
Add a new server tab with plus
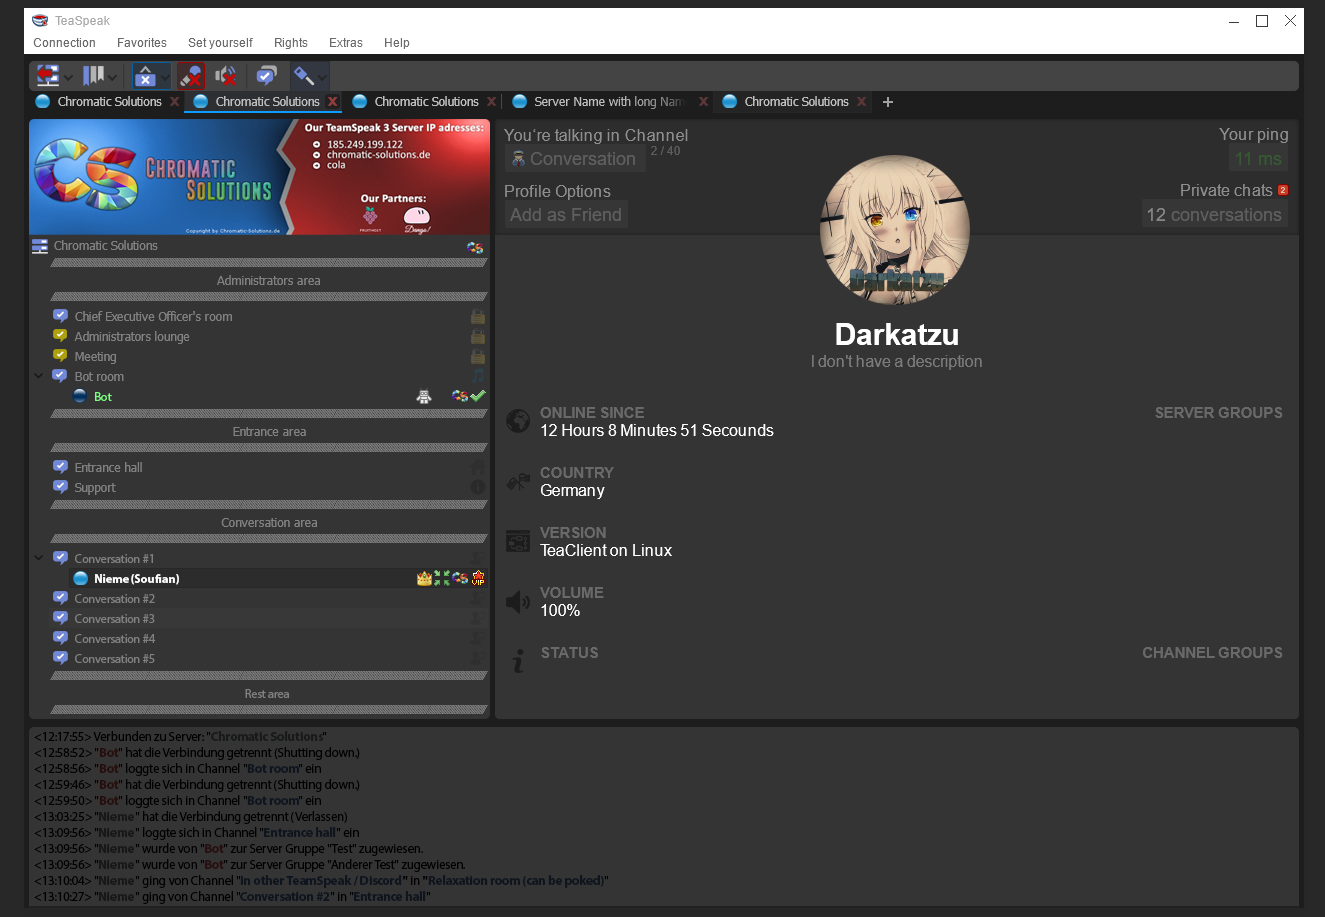pos(888,102)
